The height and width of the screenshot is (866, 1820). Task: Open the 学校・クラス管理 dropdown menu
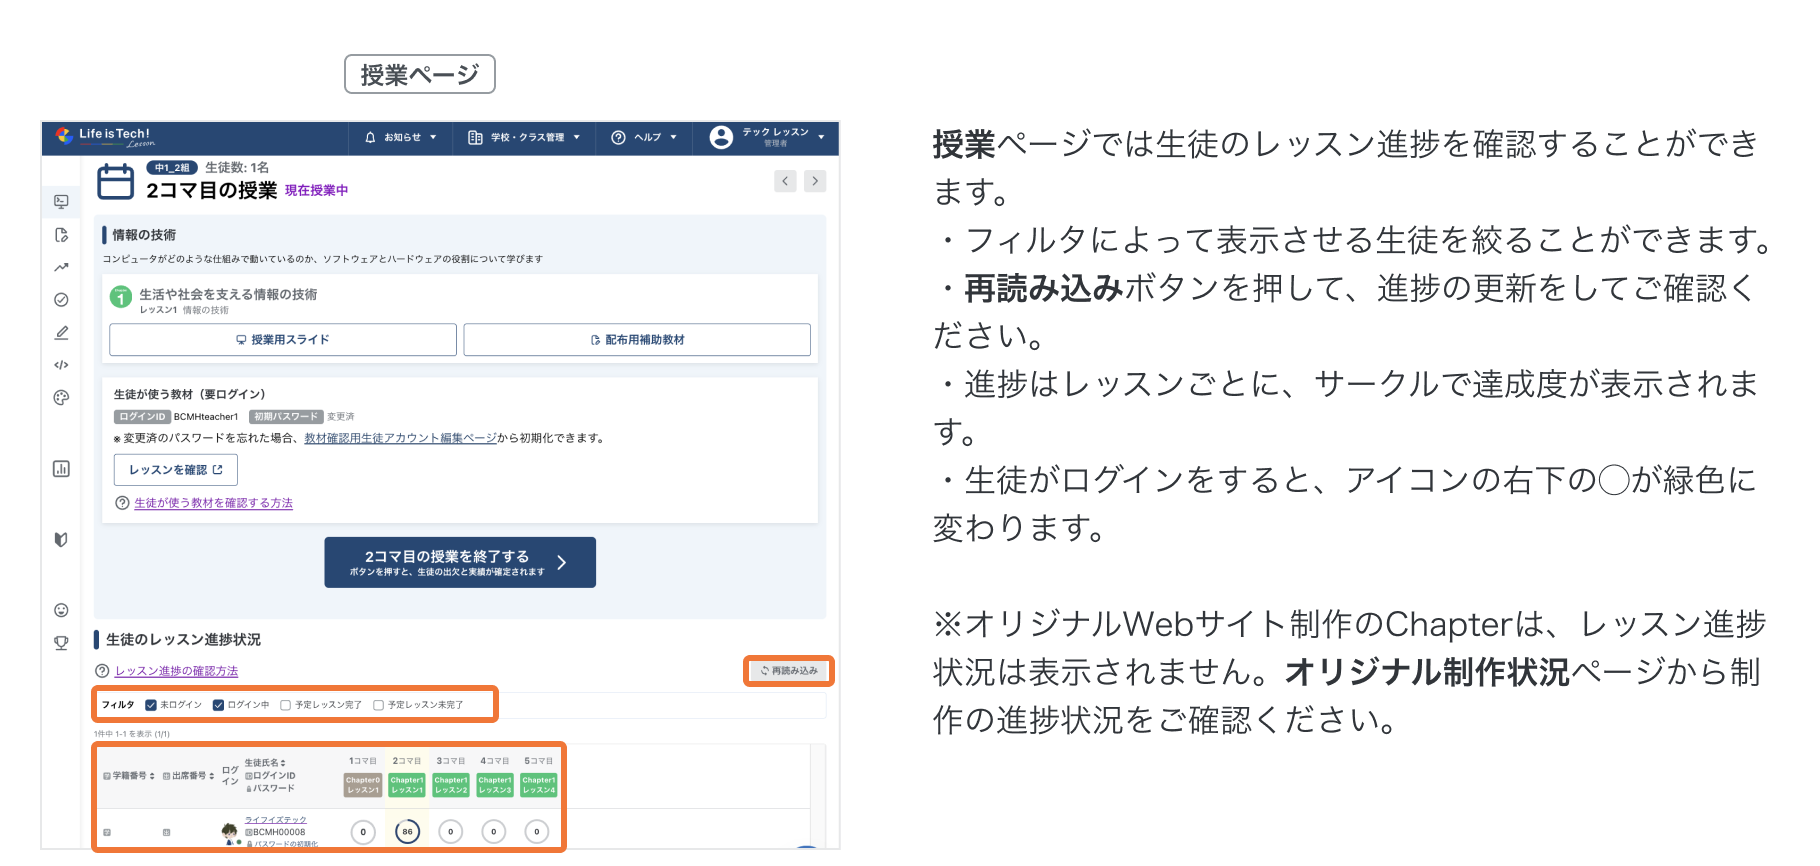[524, 137]
